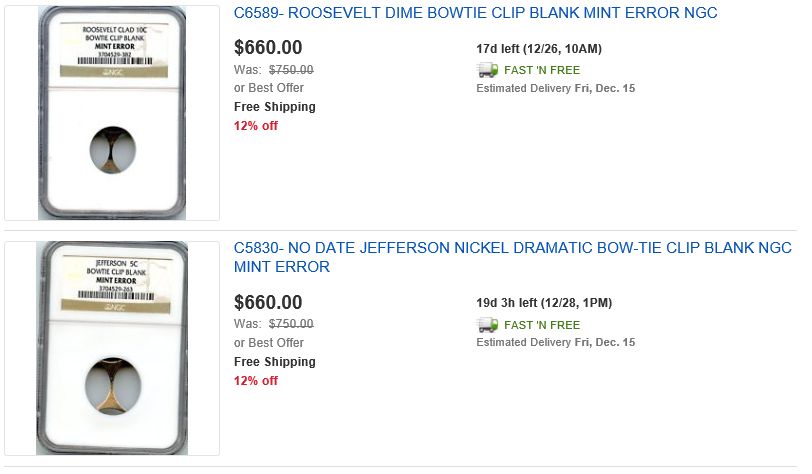Click the red '12% off' on Roosevelt dime listing
The image size is (812, 474).
tap(256, 126)
